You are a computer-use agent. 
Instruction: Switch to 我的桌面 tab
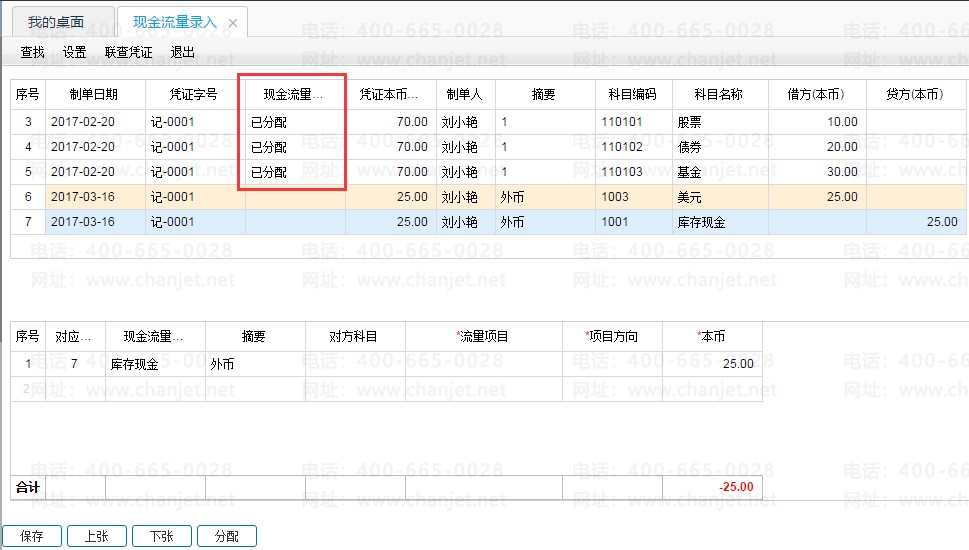click(x=56, y=22)
